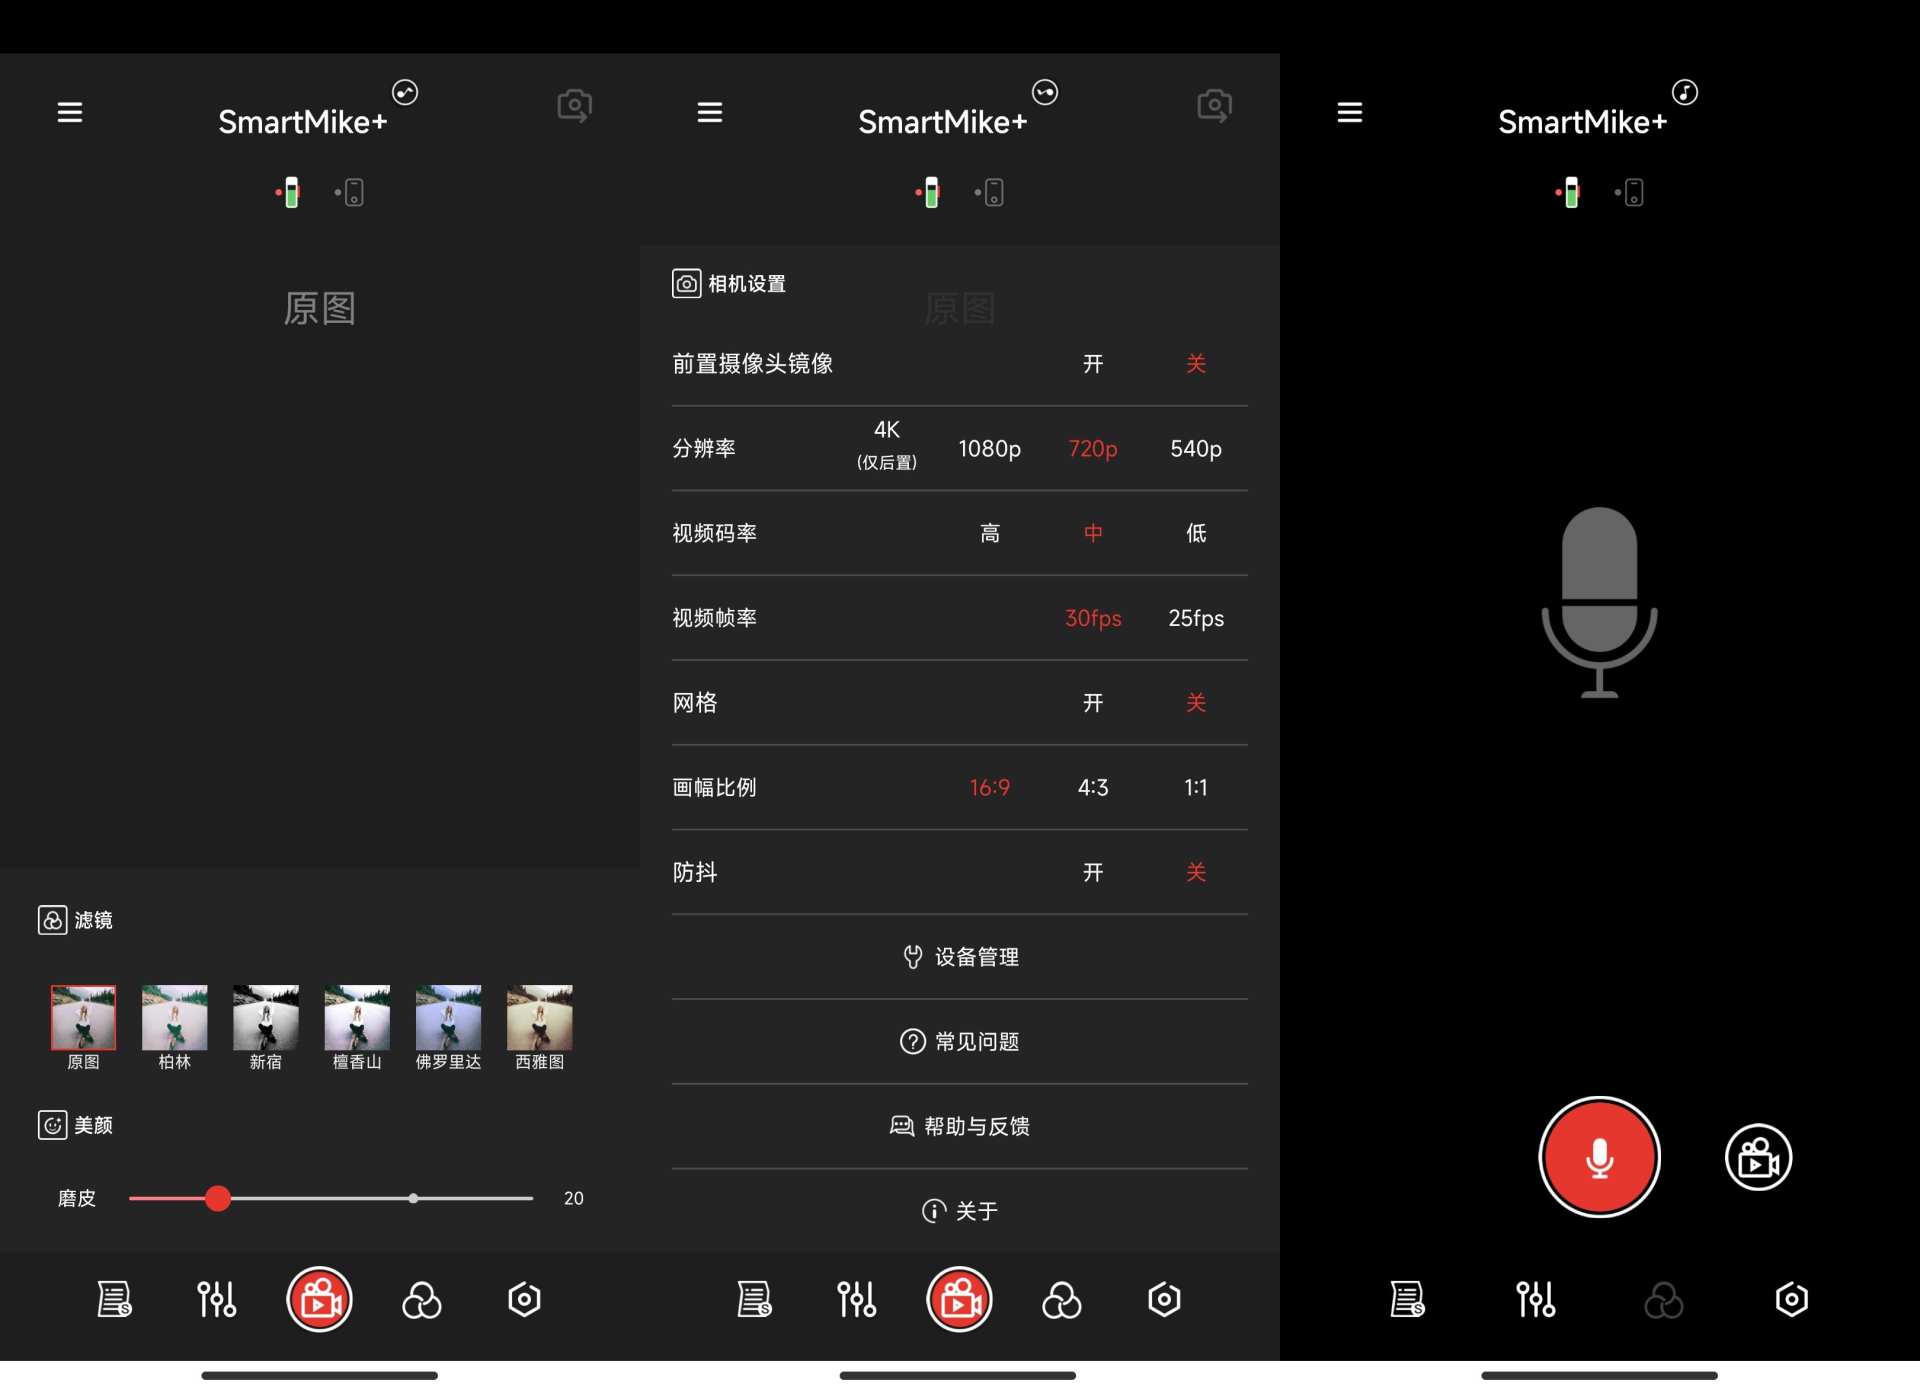The height and width of the screenshot is (1387, 1920).
Task: Open 关于 about page
Action: (960, 1211)
